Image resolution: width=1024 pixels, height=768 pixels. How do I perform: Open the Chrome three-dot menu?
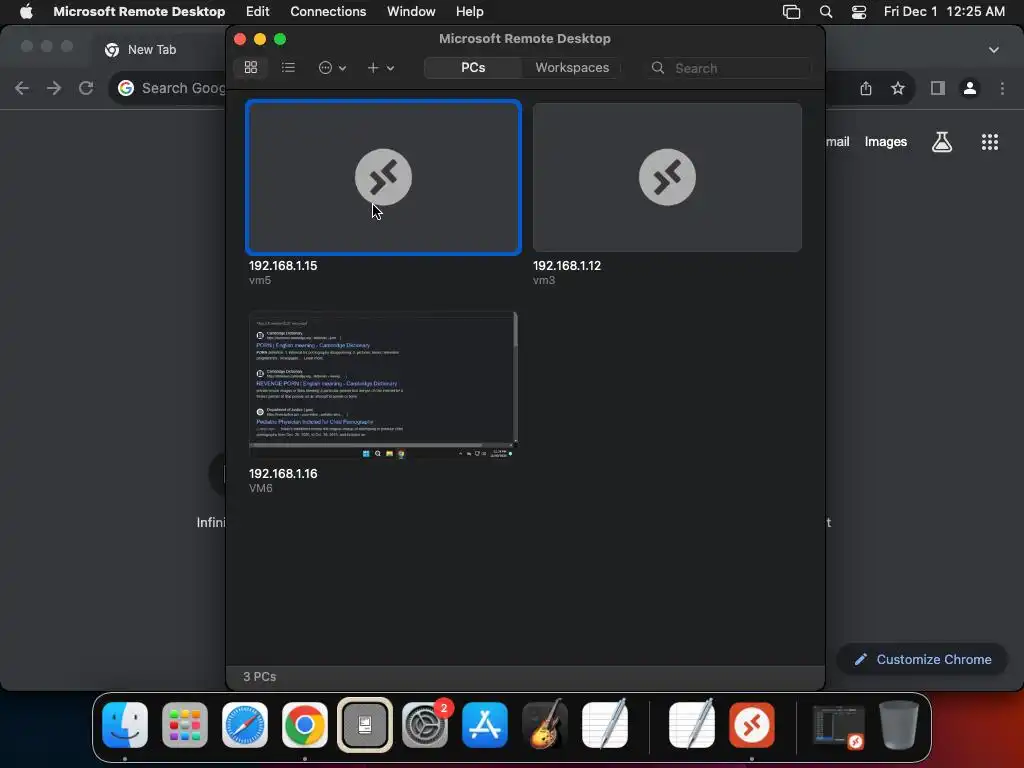[x=1002, y=88]
